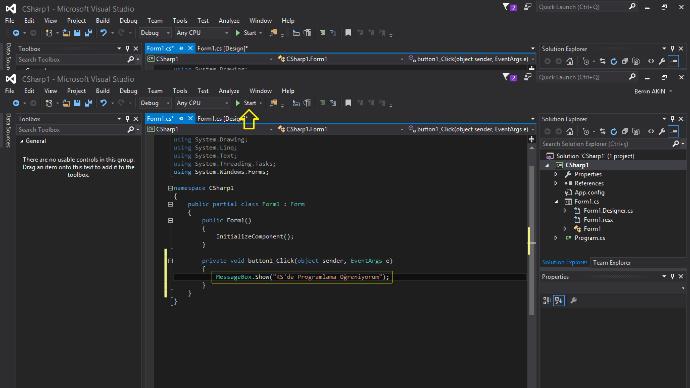Click bookmark icon in lower window toolbar

coord(348,103)
